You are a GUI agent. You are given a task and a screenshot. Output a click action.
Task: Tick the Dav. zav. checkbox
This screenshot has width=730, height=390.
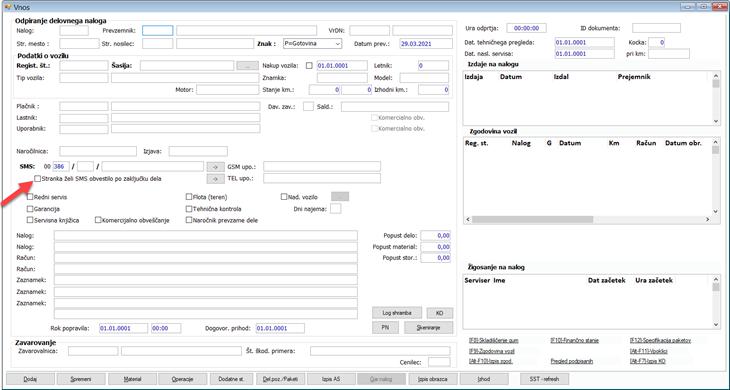pos(308,107)
